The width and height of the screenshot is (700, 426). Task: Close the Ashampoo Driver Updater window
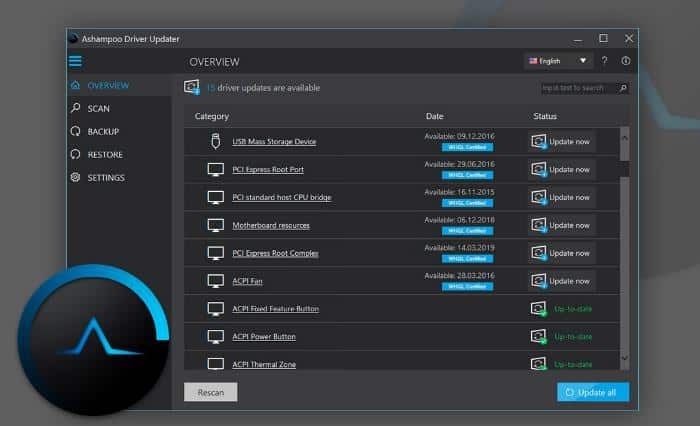point(629,39)
